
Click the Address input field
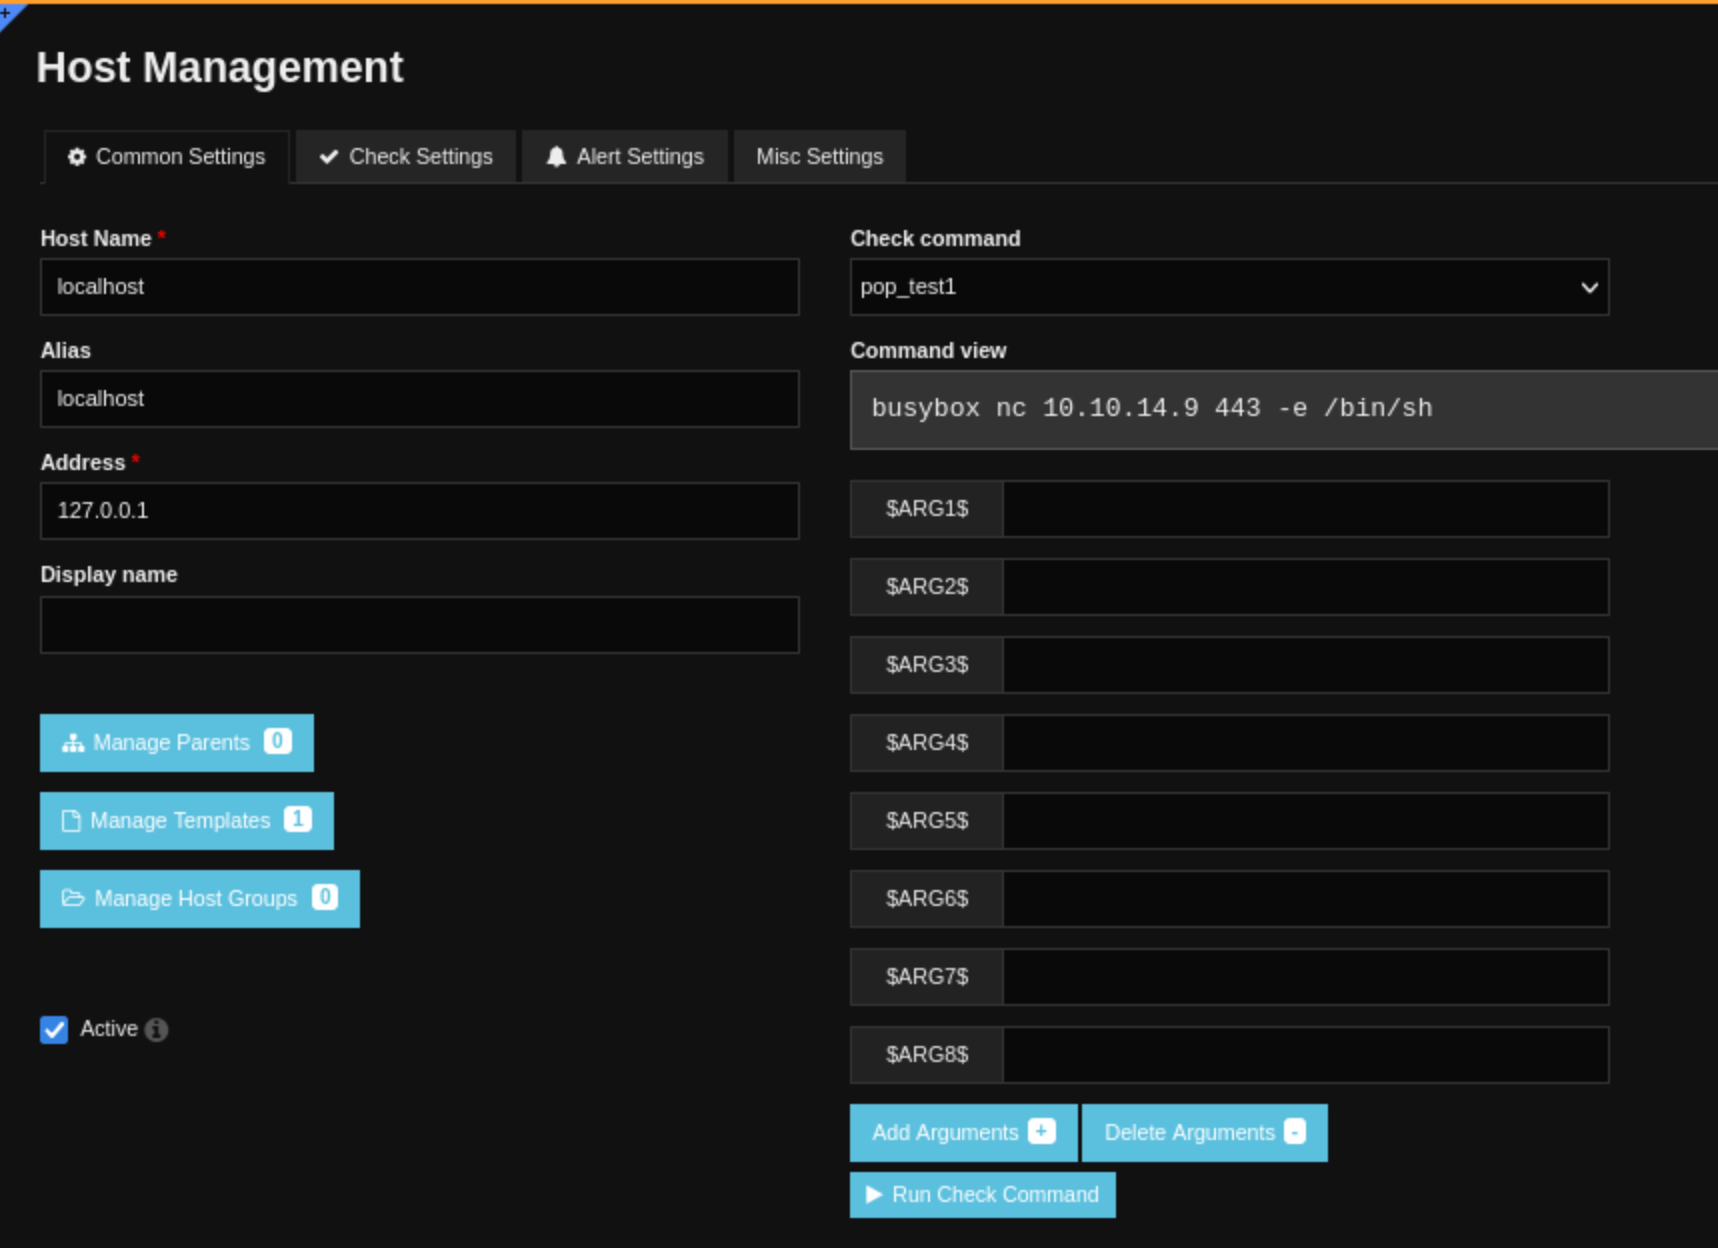point(420,511)
